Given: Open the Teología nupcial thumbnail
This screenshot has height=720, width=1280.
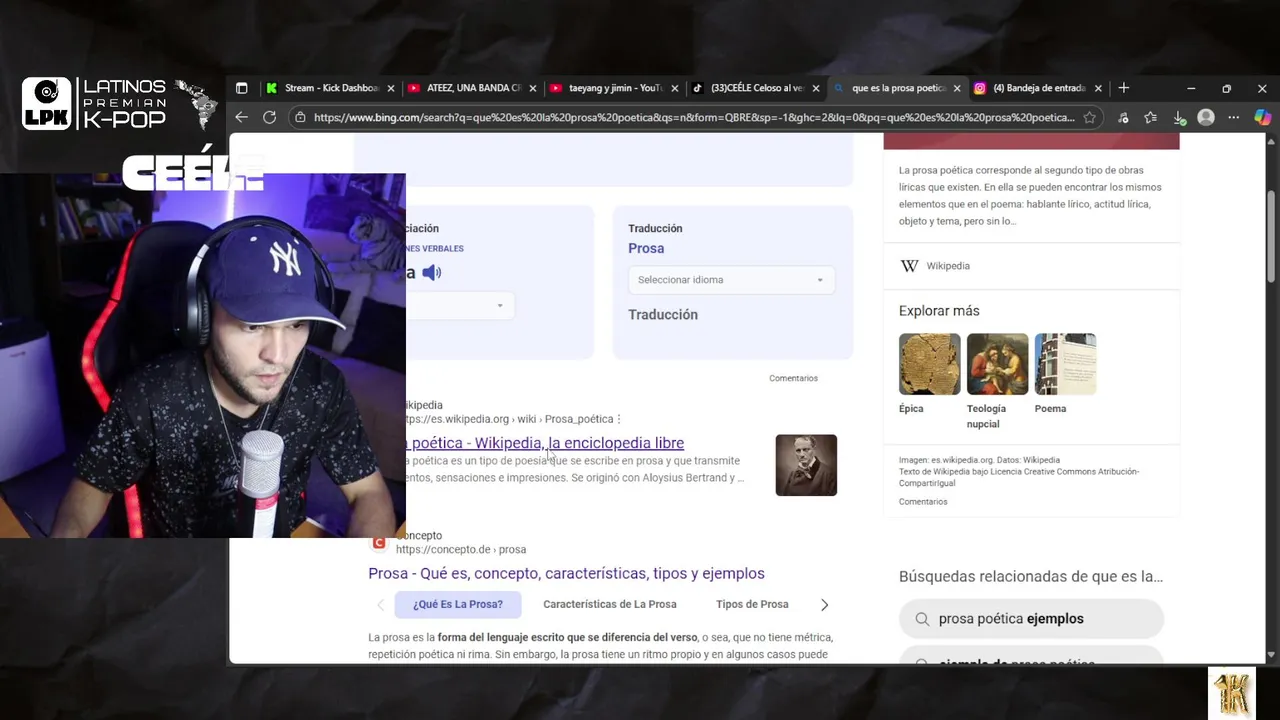Looking at the screenshot, I should click(x=997, y=364).
